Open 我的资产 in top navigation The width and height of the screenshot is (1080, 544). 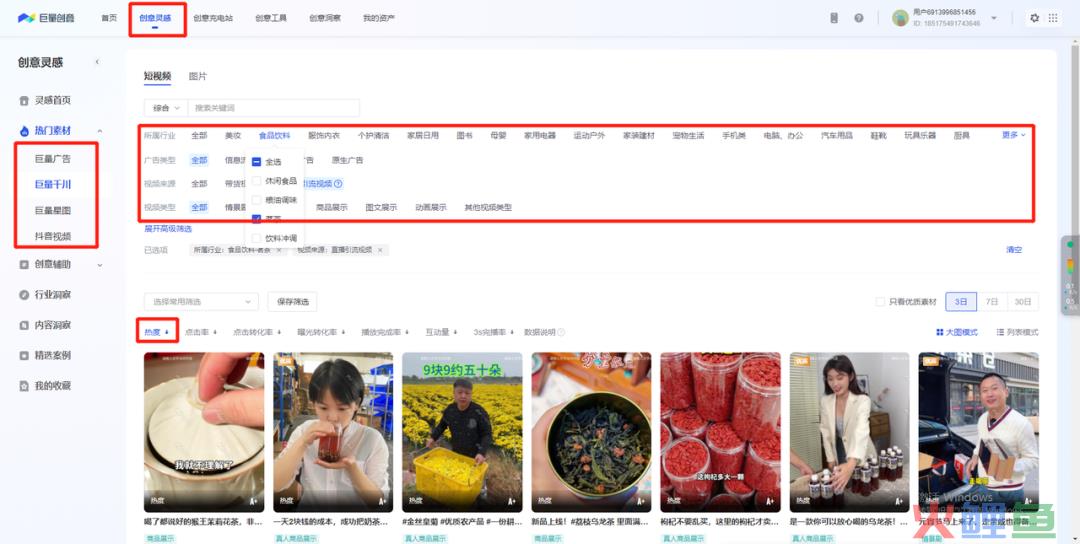379,18
